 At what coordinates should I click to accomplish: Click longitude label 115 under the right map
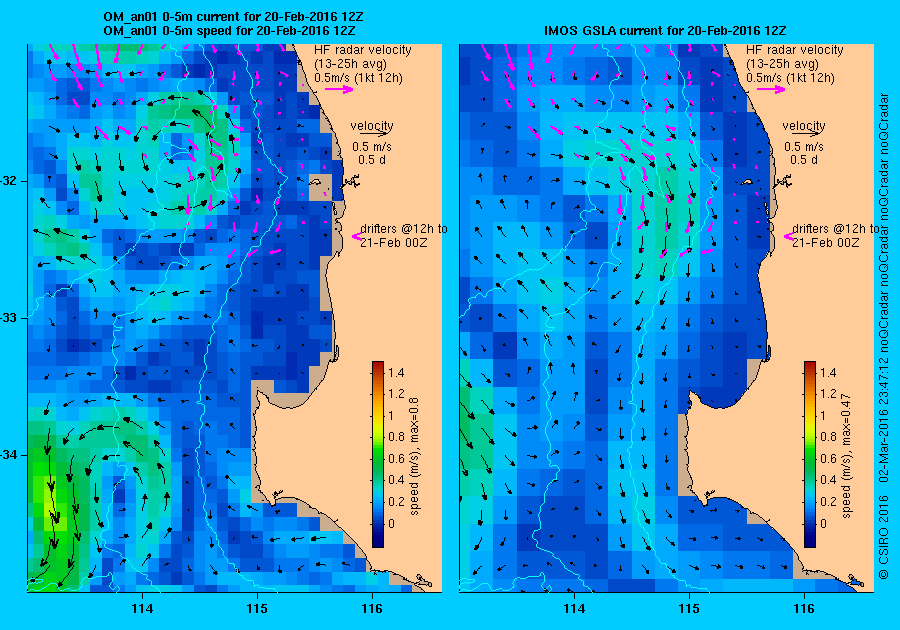(689, 609)
